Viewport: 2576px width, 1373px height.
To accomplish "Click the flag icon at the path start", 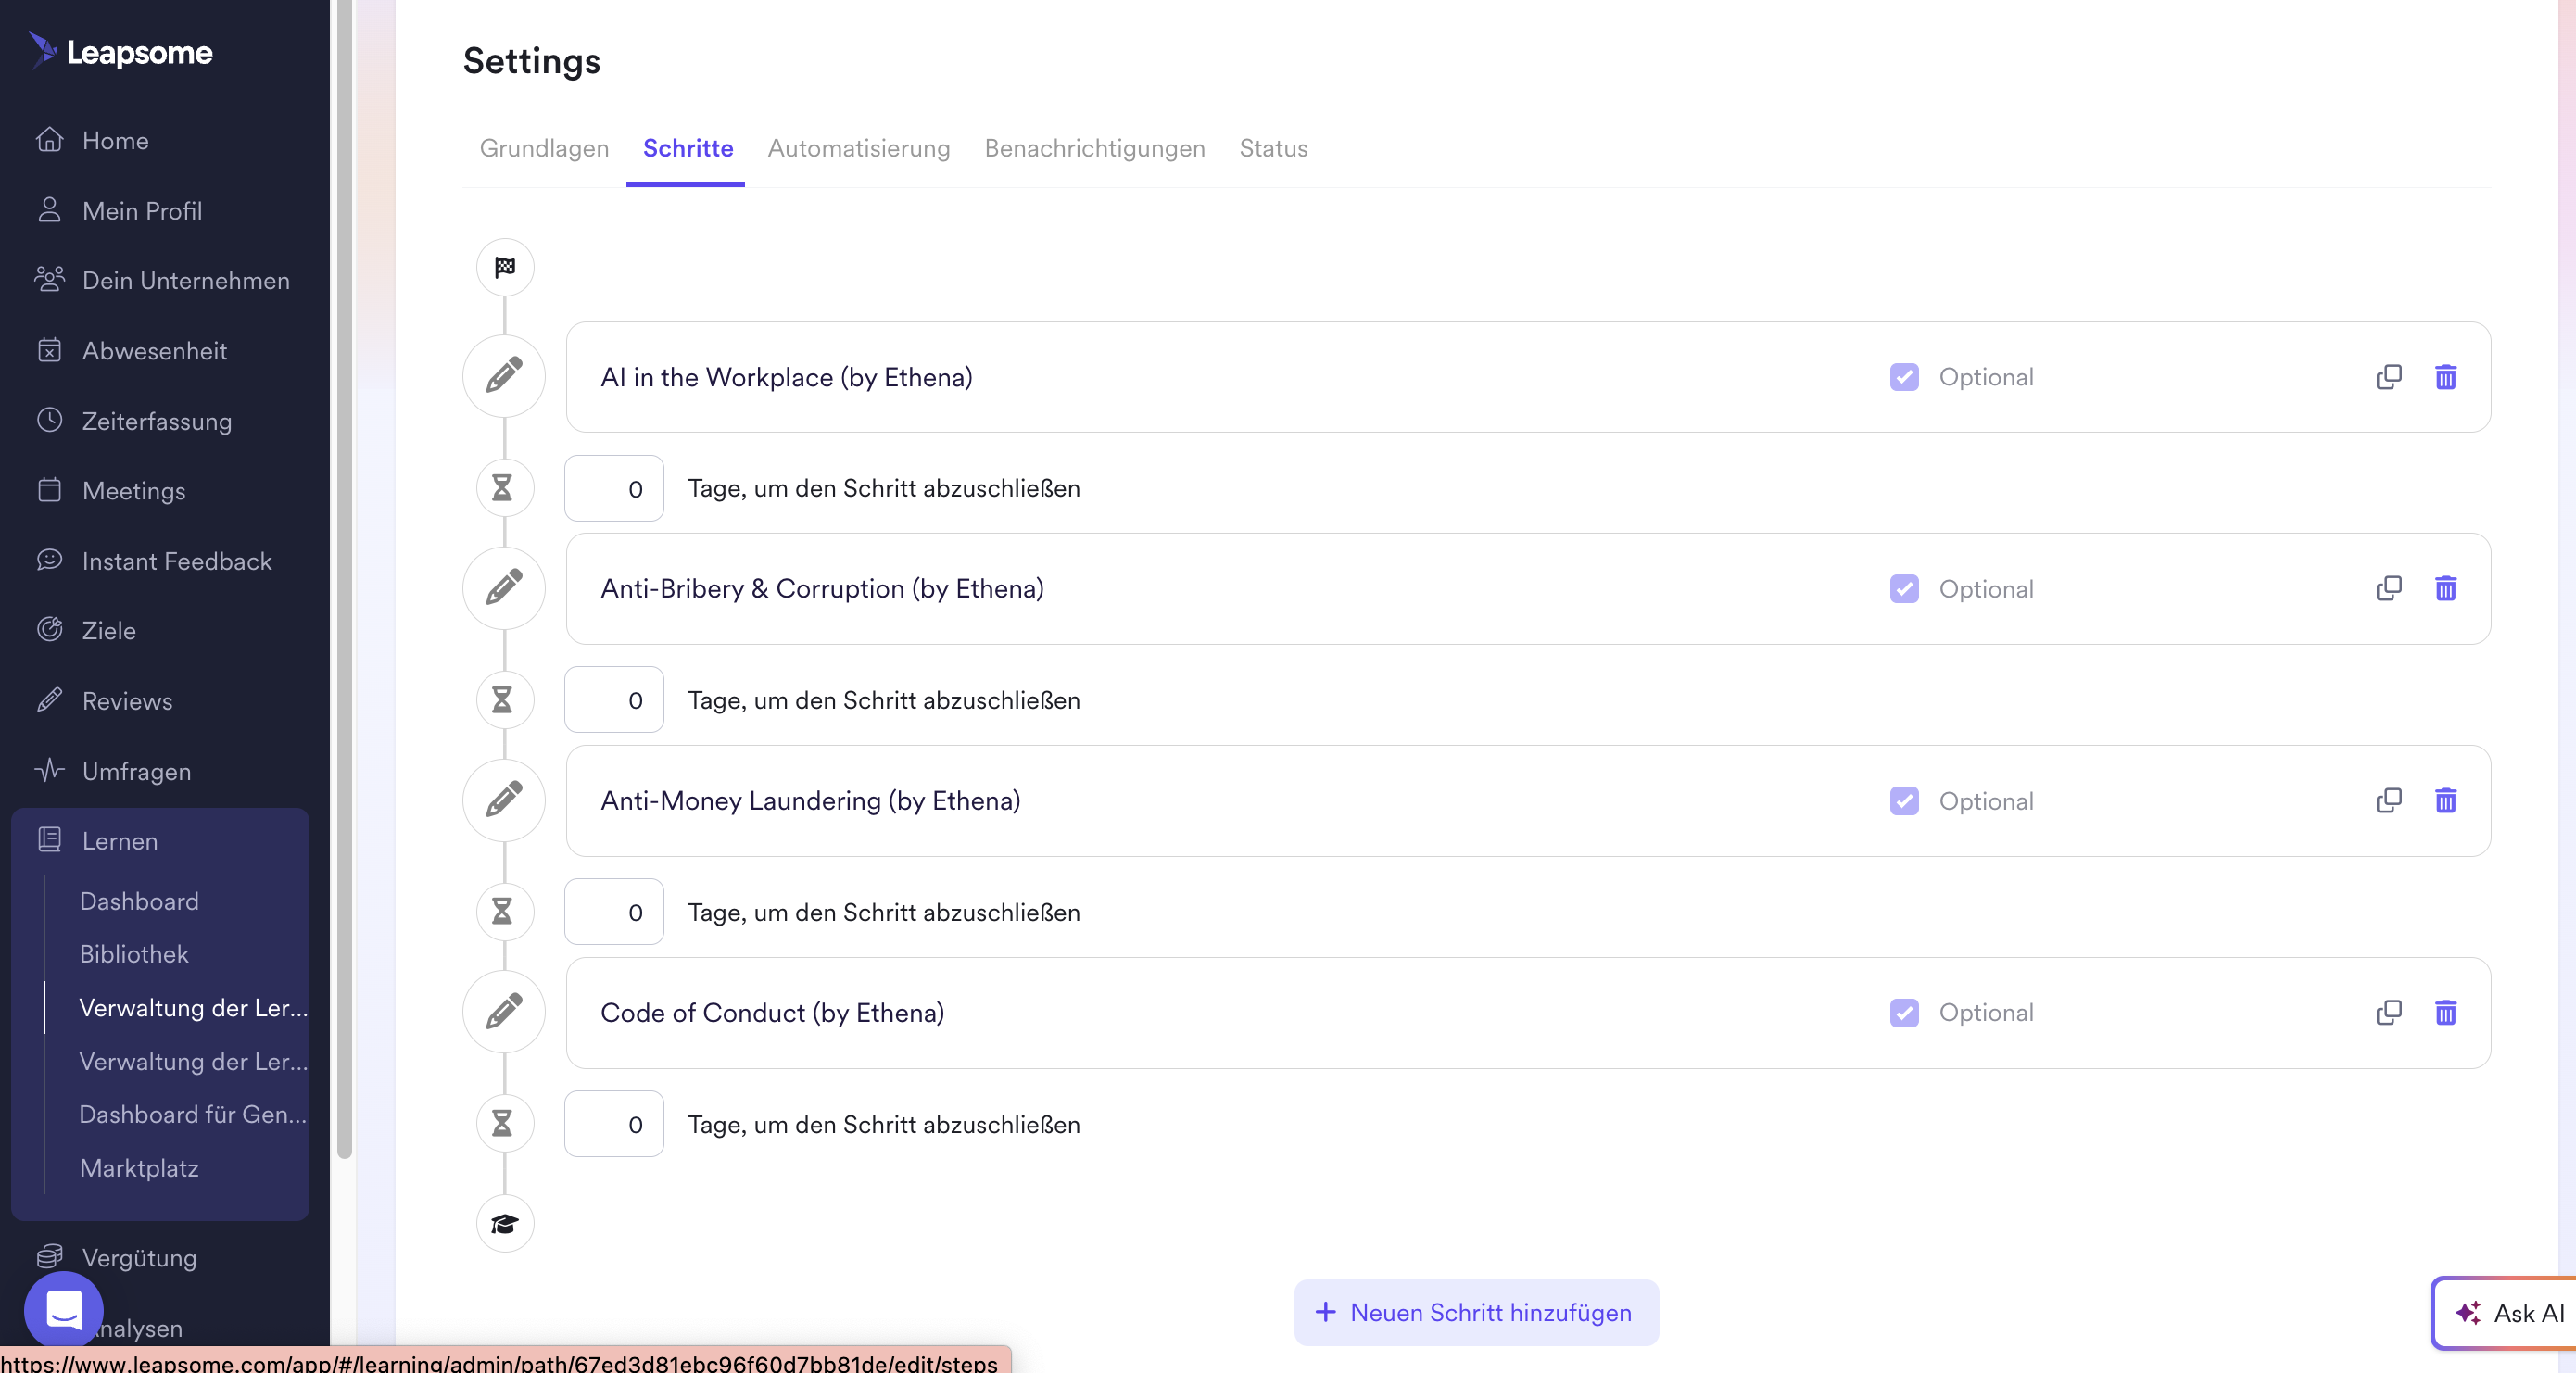I will point(504,267).
